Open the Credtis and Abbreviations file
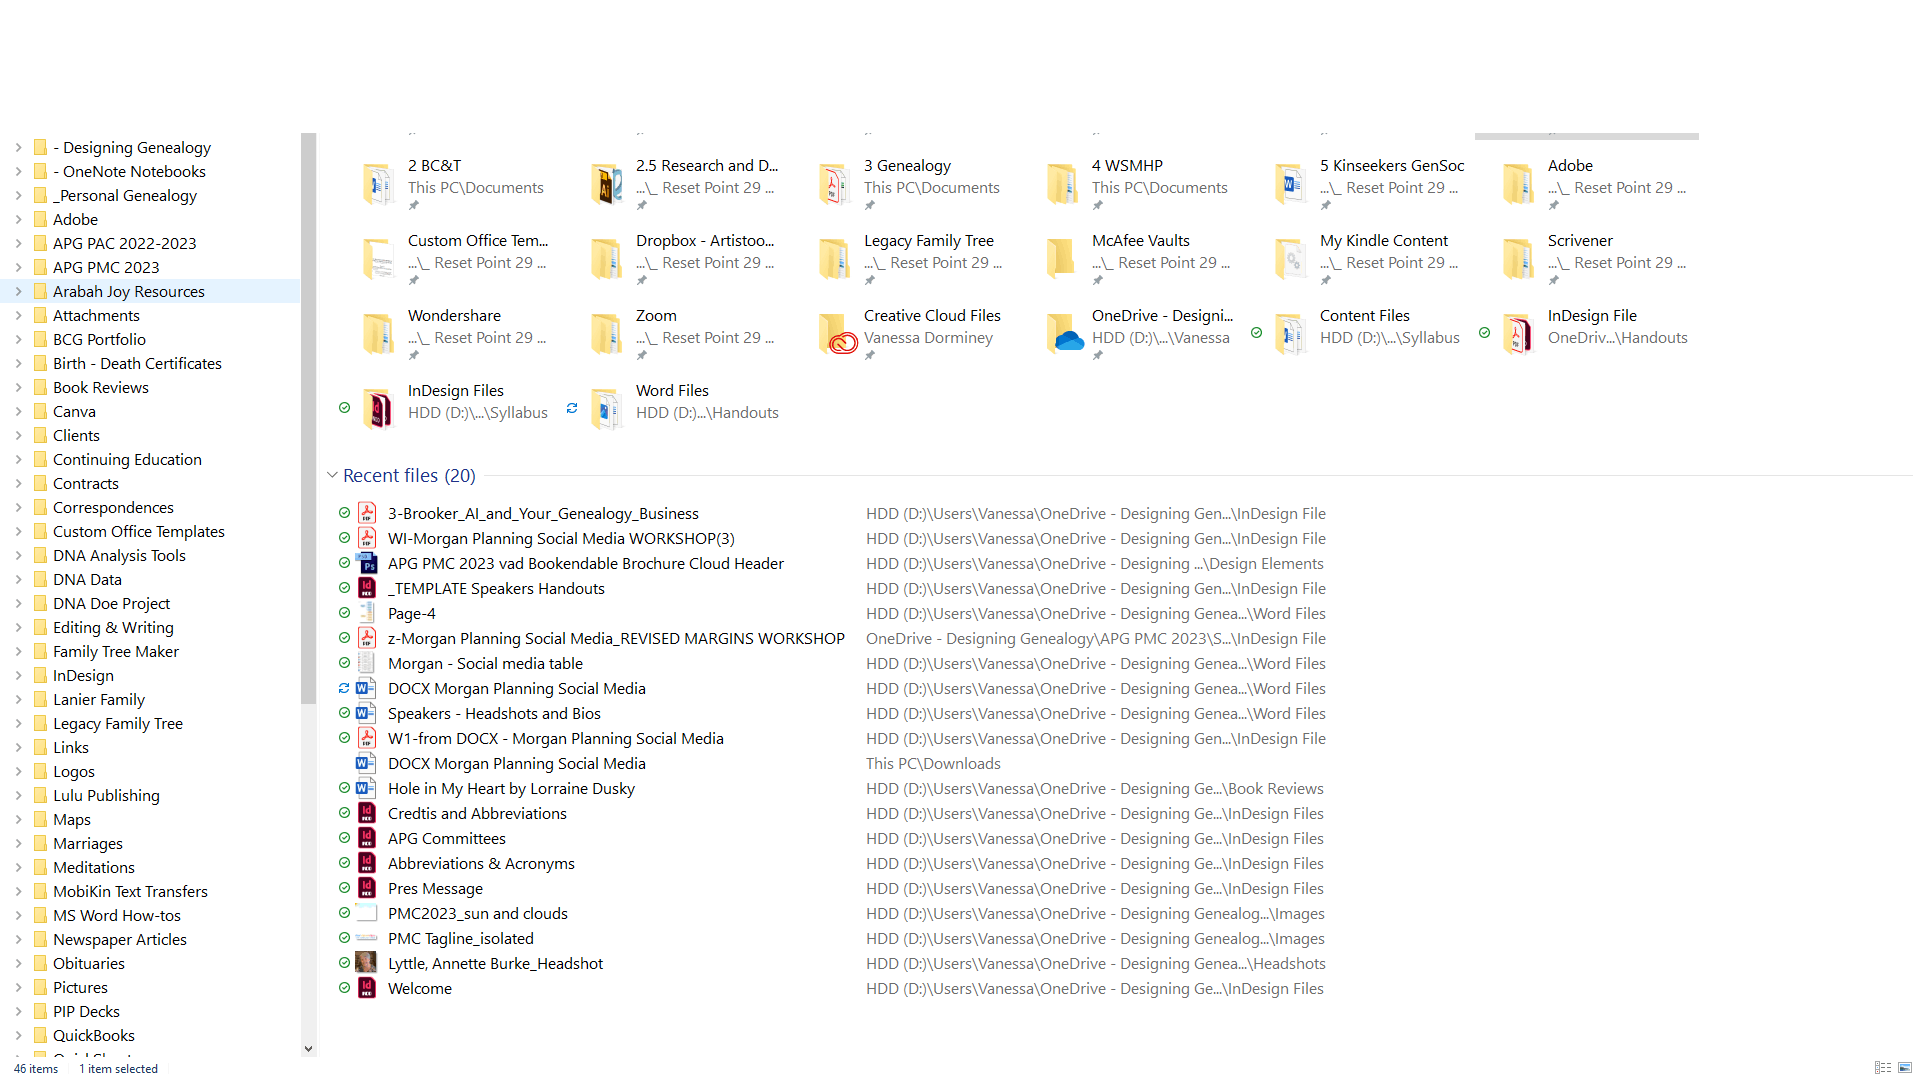This screenshot has width=1920, height=1080. point(477,813)
